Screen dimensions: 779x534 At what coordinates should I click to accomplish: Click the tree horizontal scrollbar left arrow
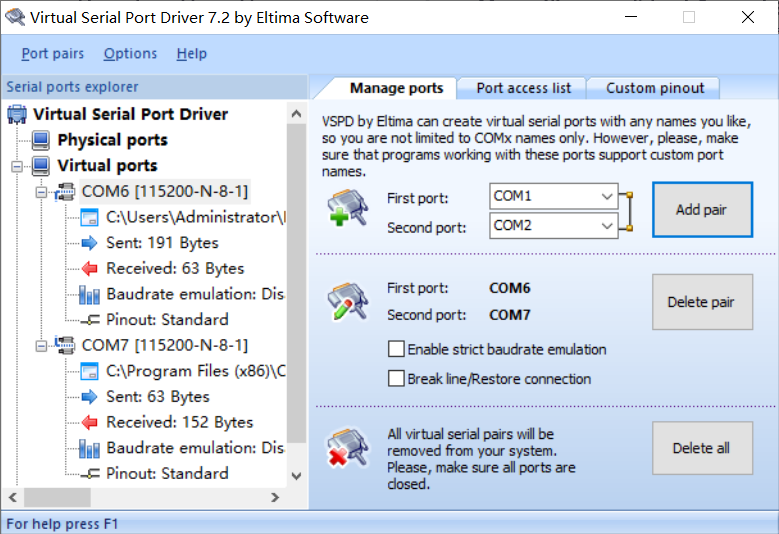pos(13,497)
